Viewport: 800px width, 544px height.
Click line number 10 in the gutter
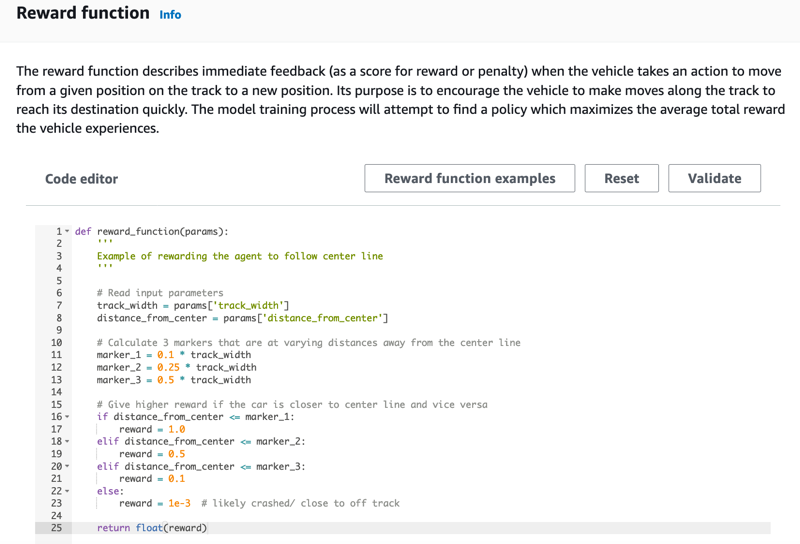(56, 343)
